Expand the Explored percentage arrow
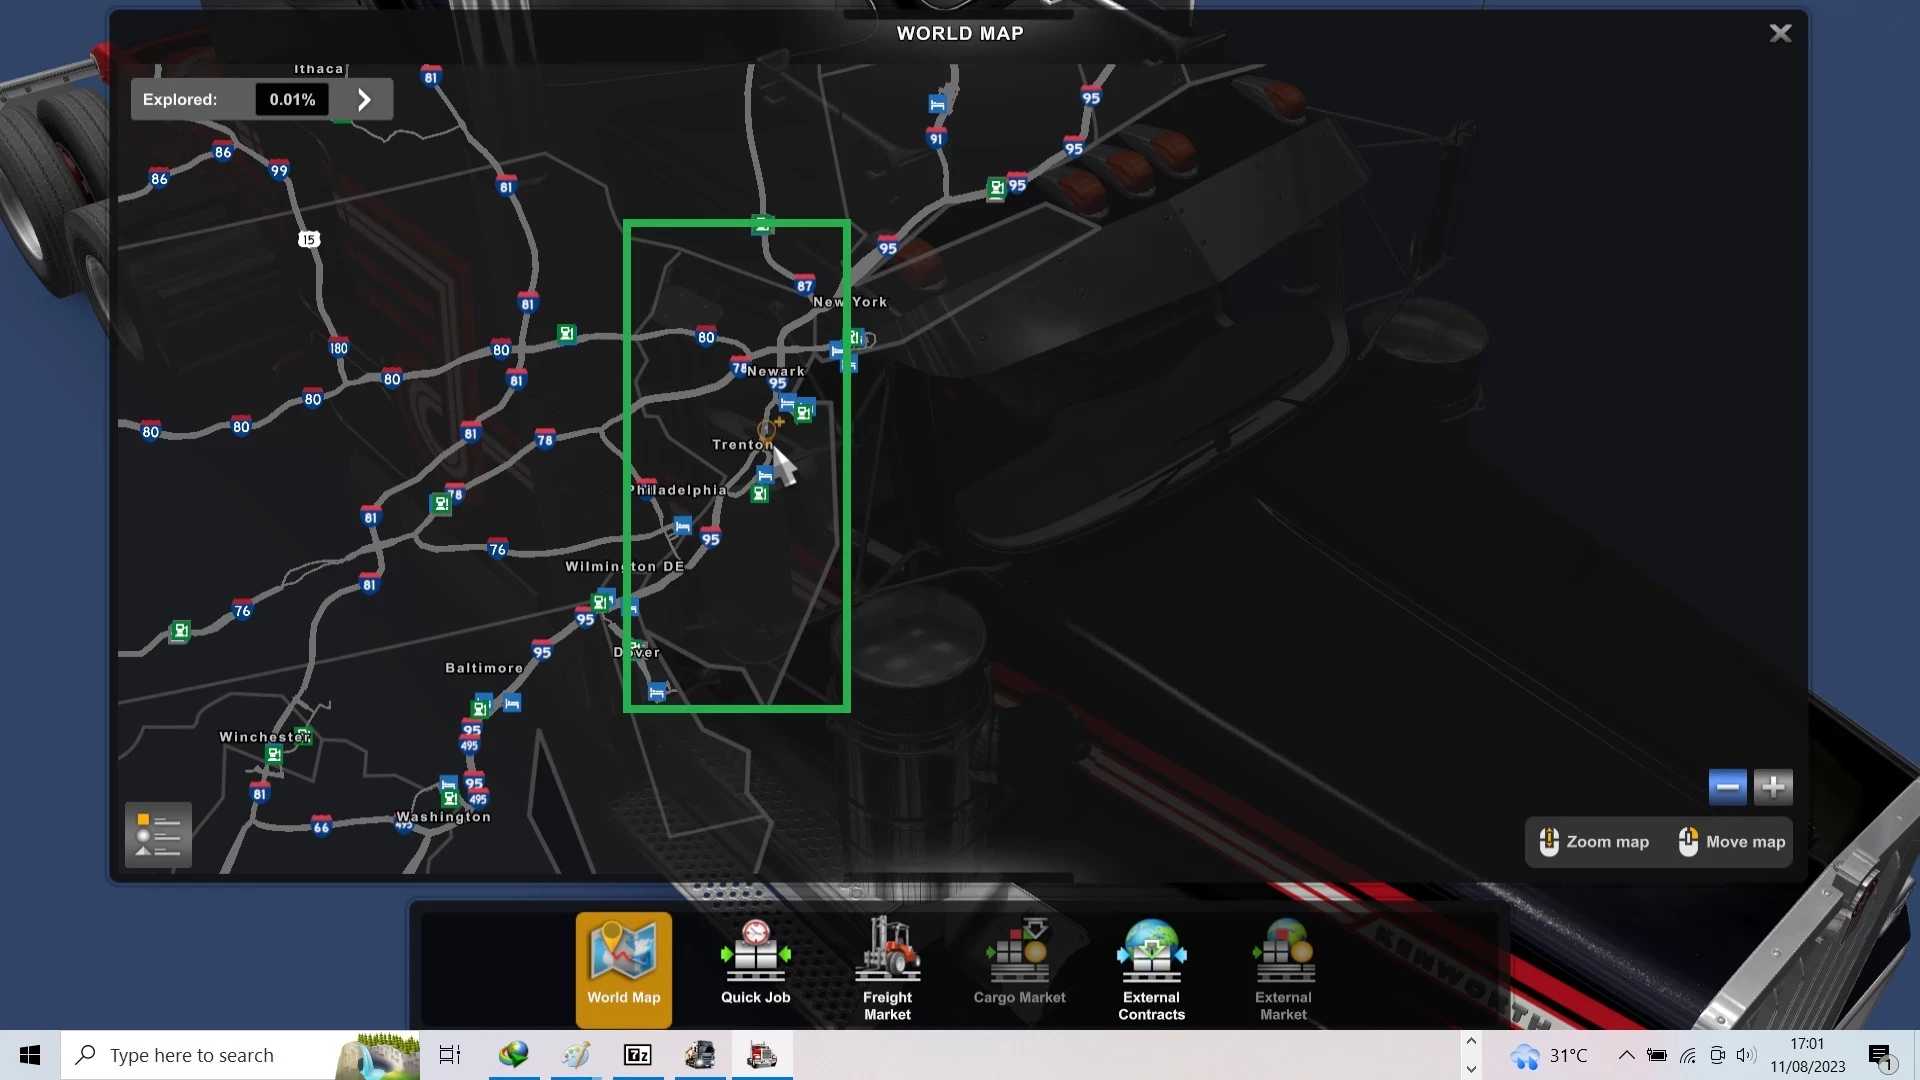The width and height of the screenshot is (1920, 1080). point(364,100)
